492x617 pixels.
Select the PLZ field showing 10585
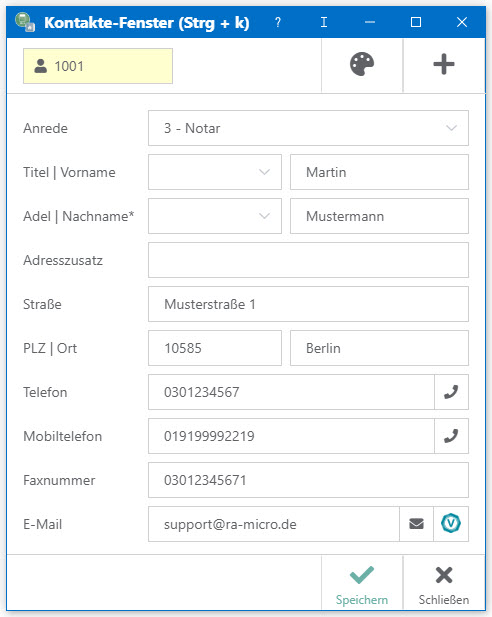(215, 348)
